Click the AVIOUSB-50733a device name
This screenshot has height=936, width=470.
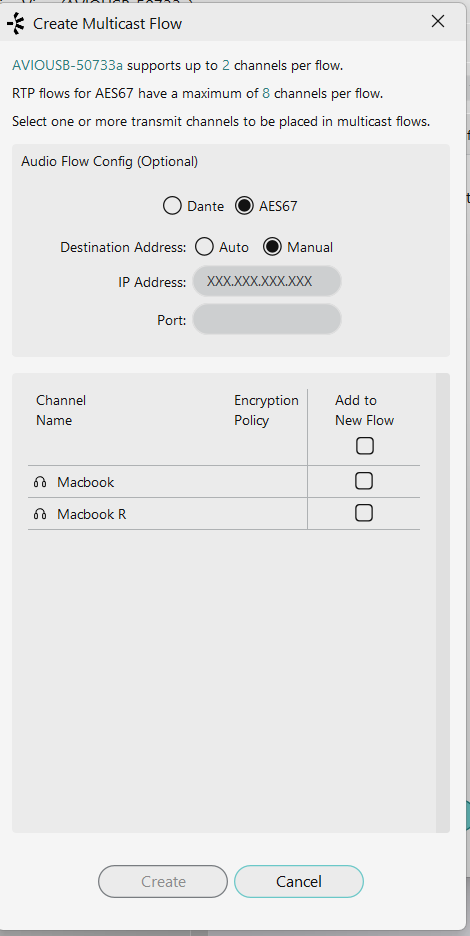click(67, 66)
